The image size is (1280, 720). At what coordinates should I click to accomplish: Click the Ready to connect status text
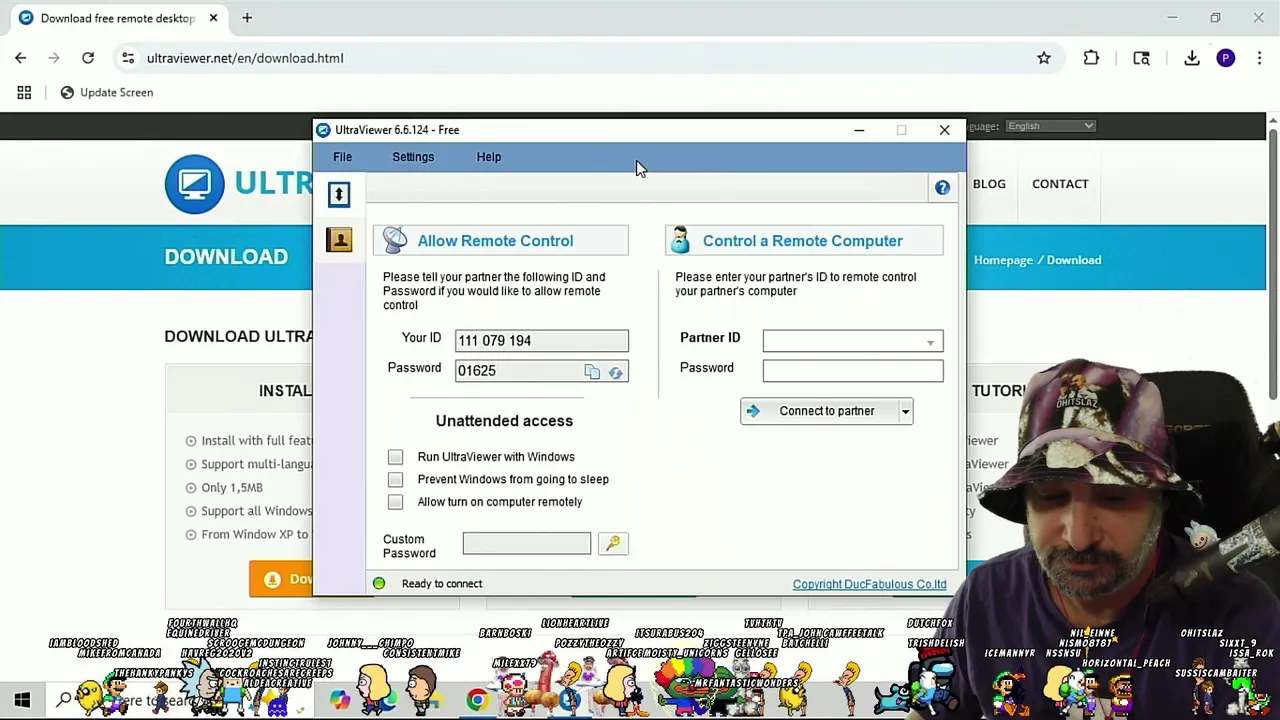[x=442, y=584]
